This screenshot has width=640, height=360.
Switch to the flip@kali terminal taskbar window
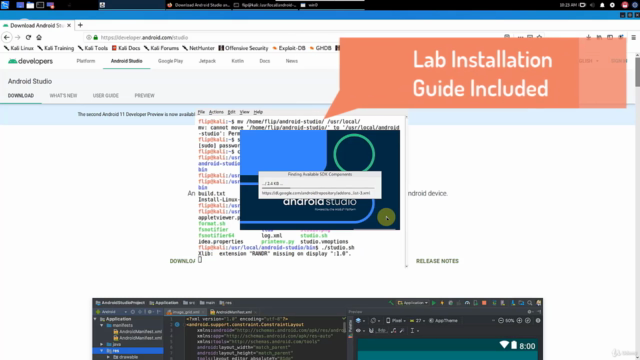point(265,5)
